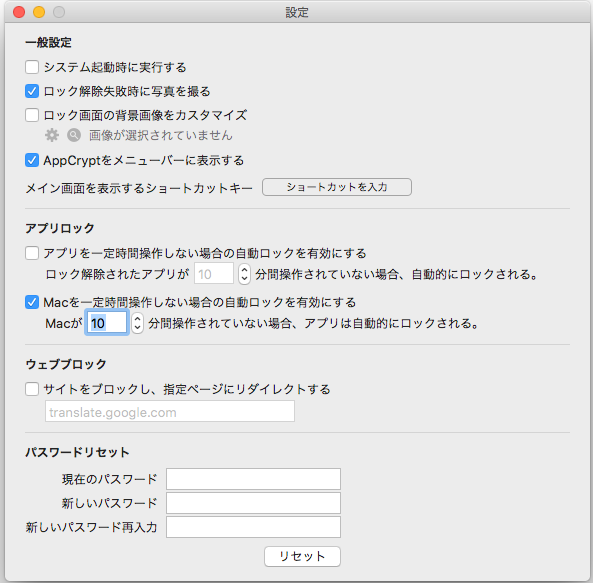
Task: Enable app idle auto-lock checkbox
Action: tap(32, 253)
